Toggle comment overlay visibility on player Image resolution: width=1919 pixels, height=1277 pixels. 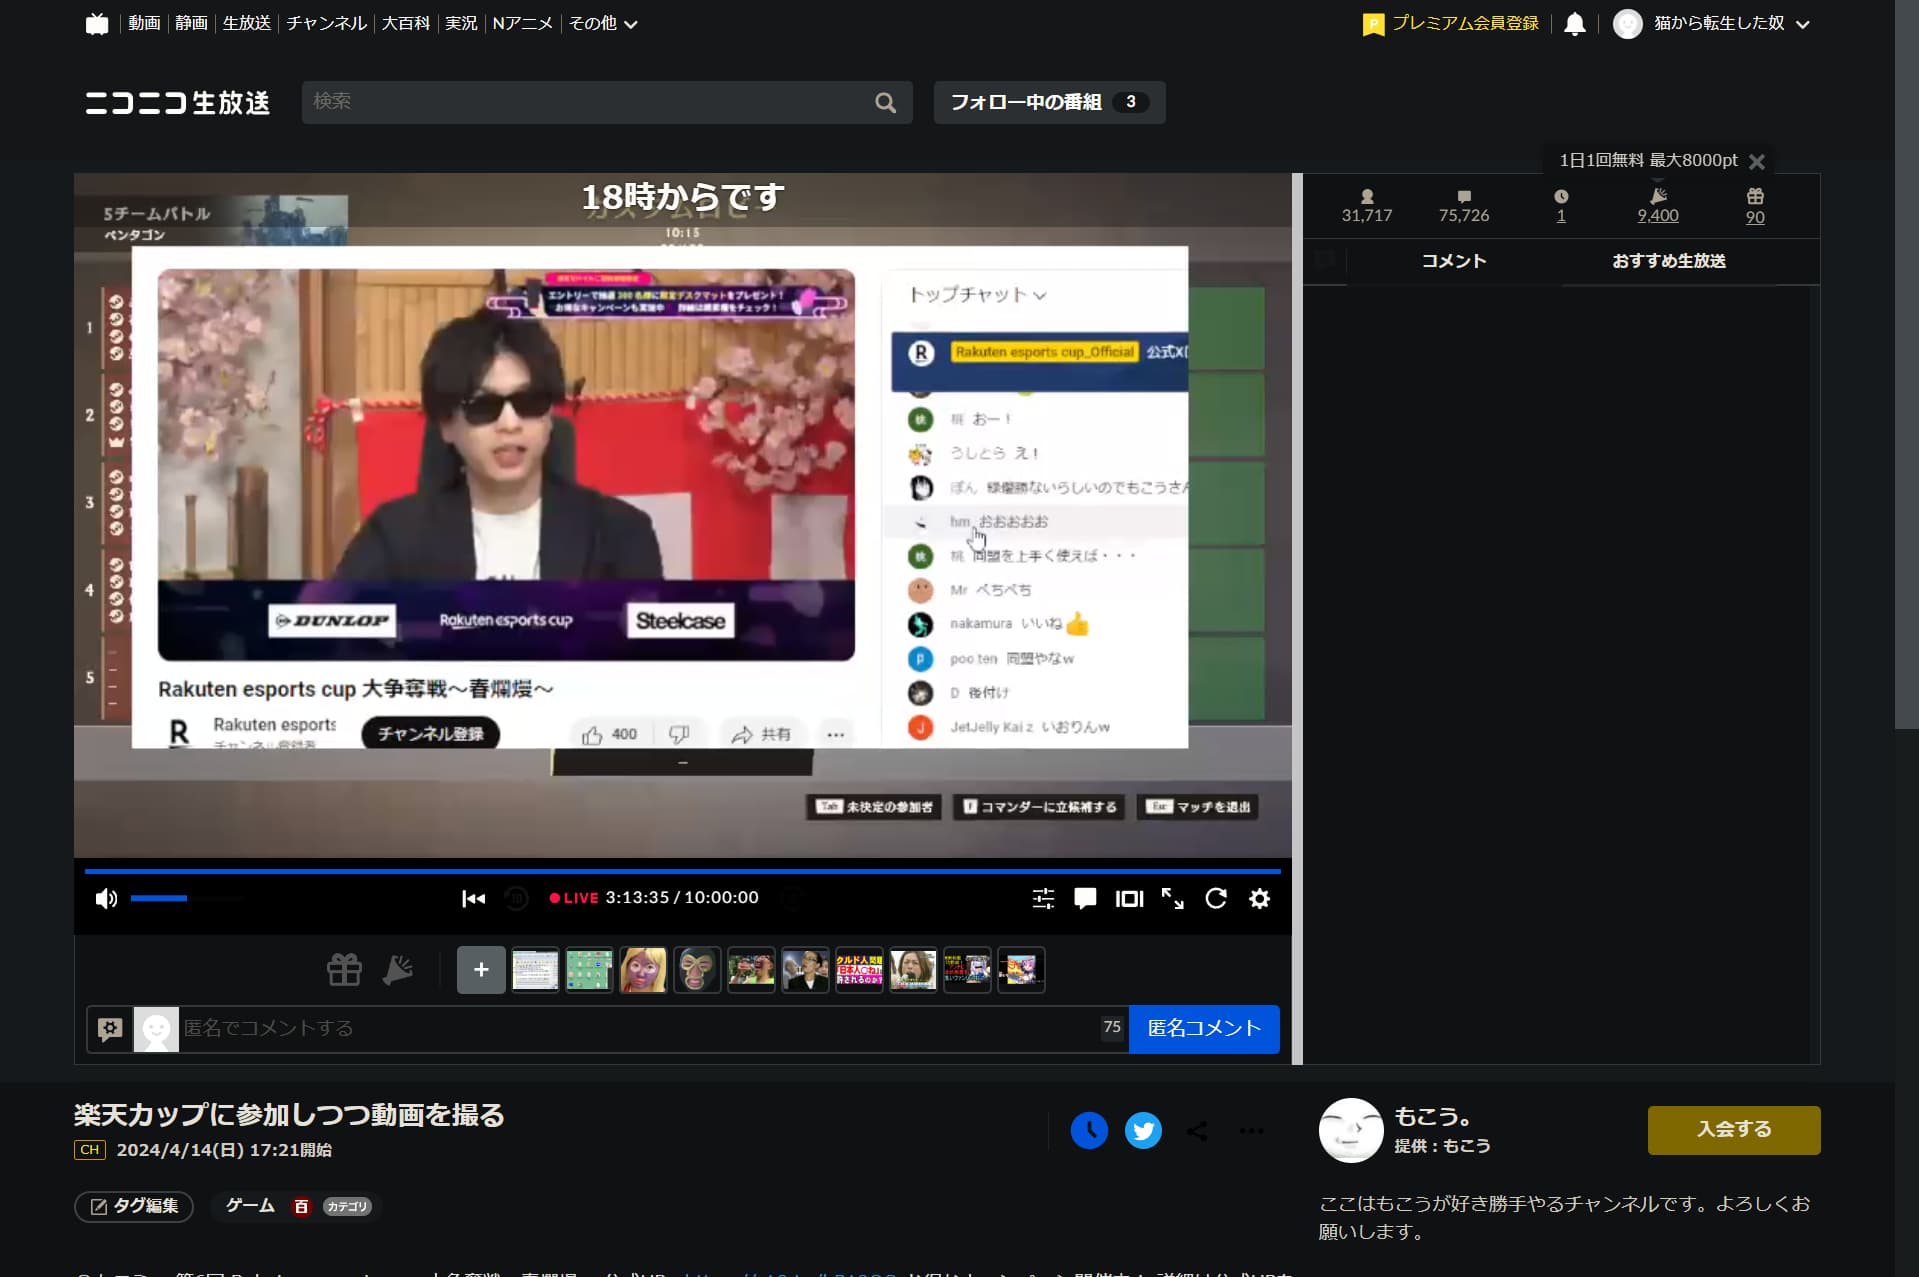(x=1085, y=898)
